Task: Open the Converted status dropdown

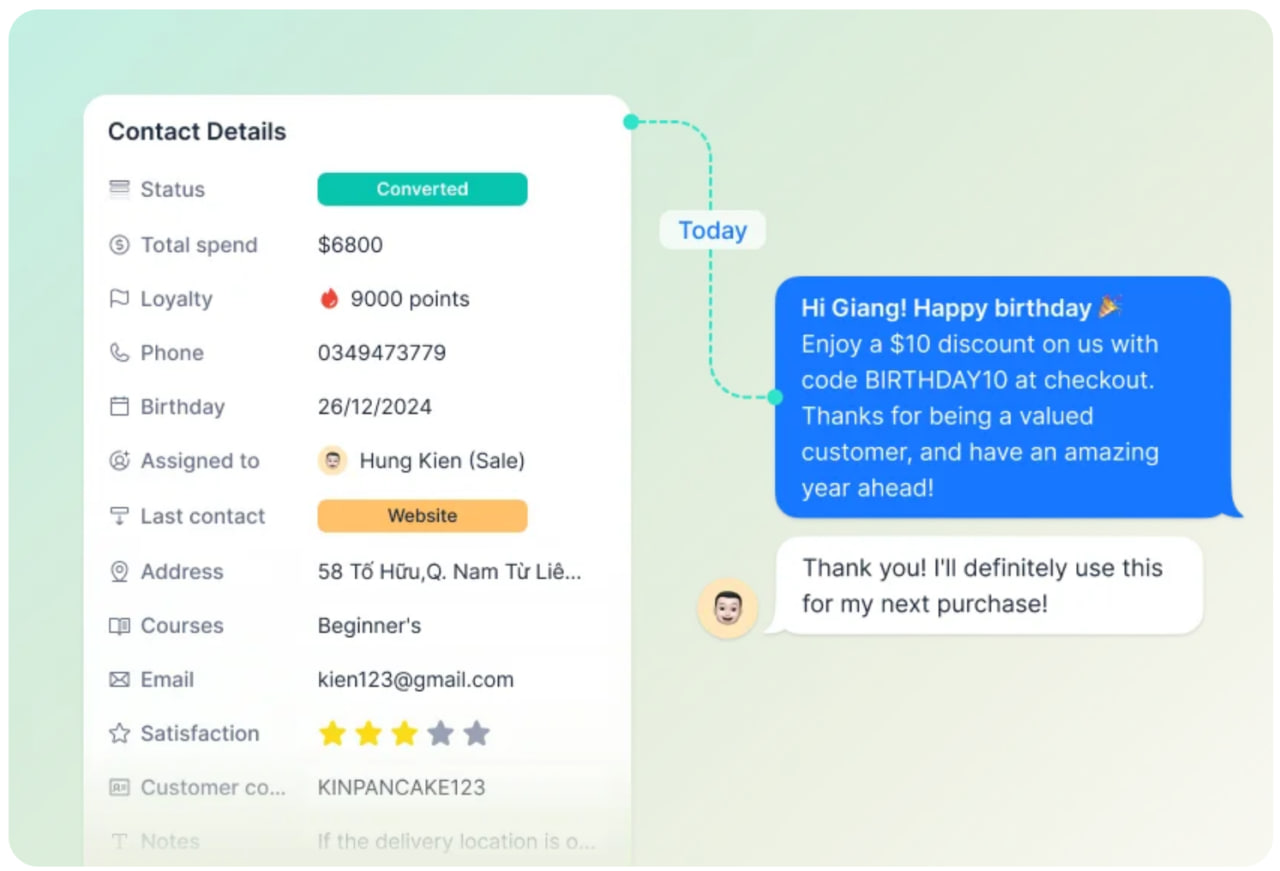Action: tap(422, 189)
